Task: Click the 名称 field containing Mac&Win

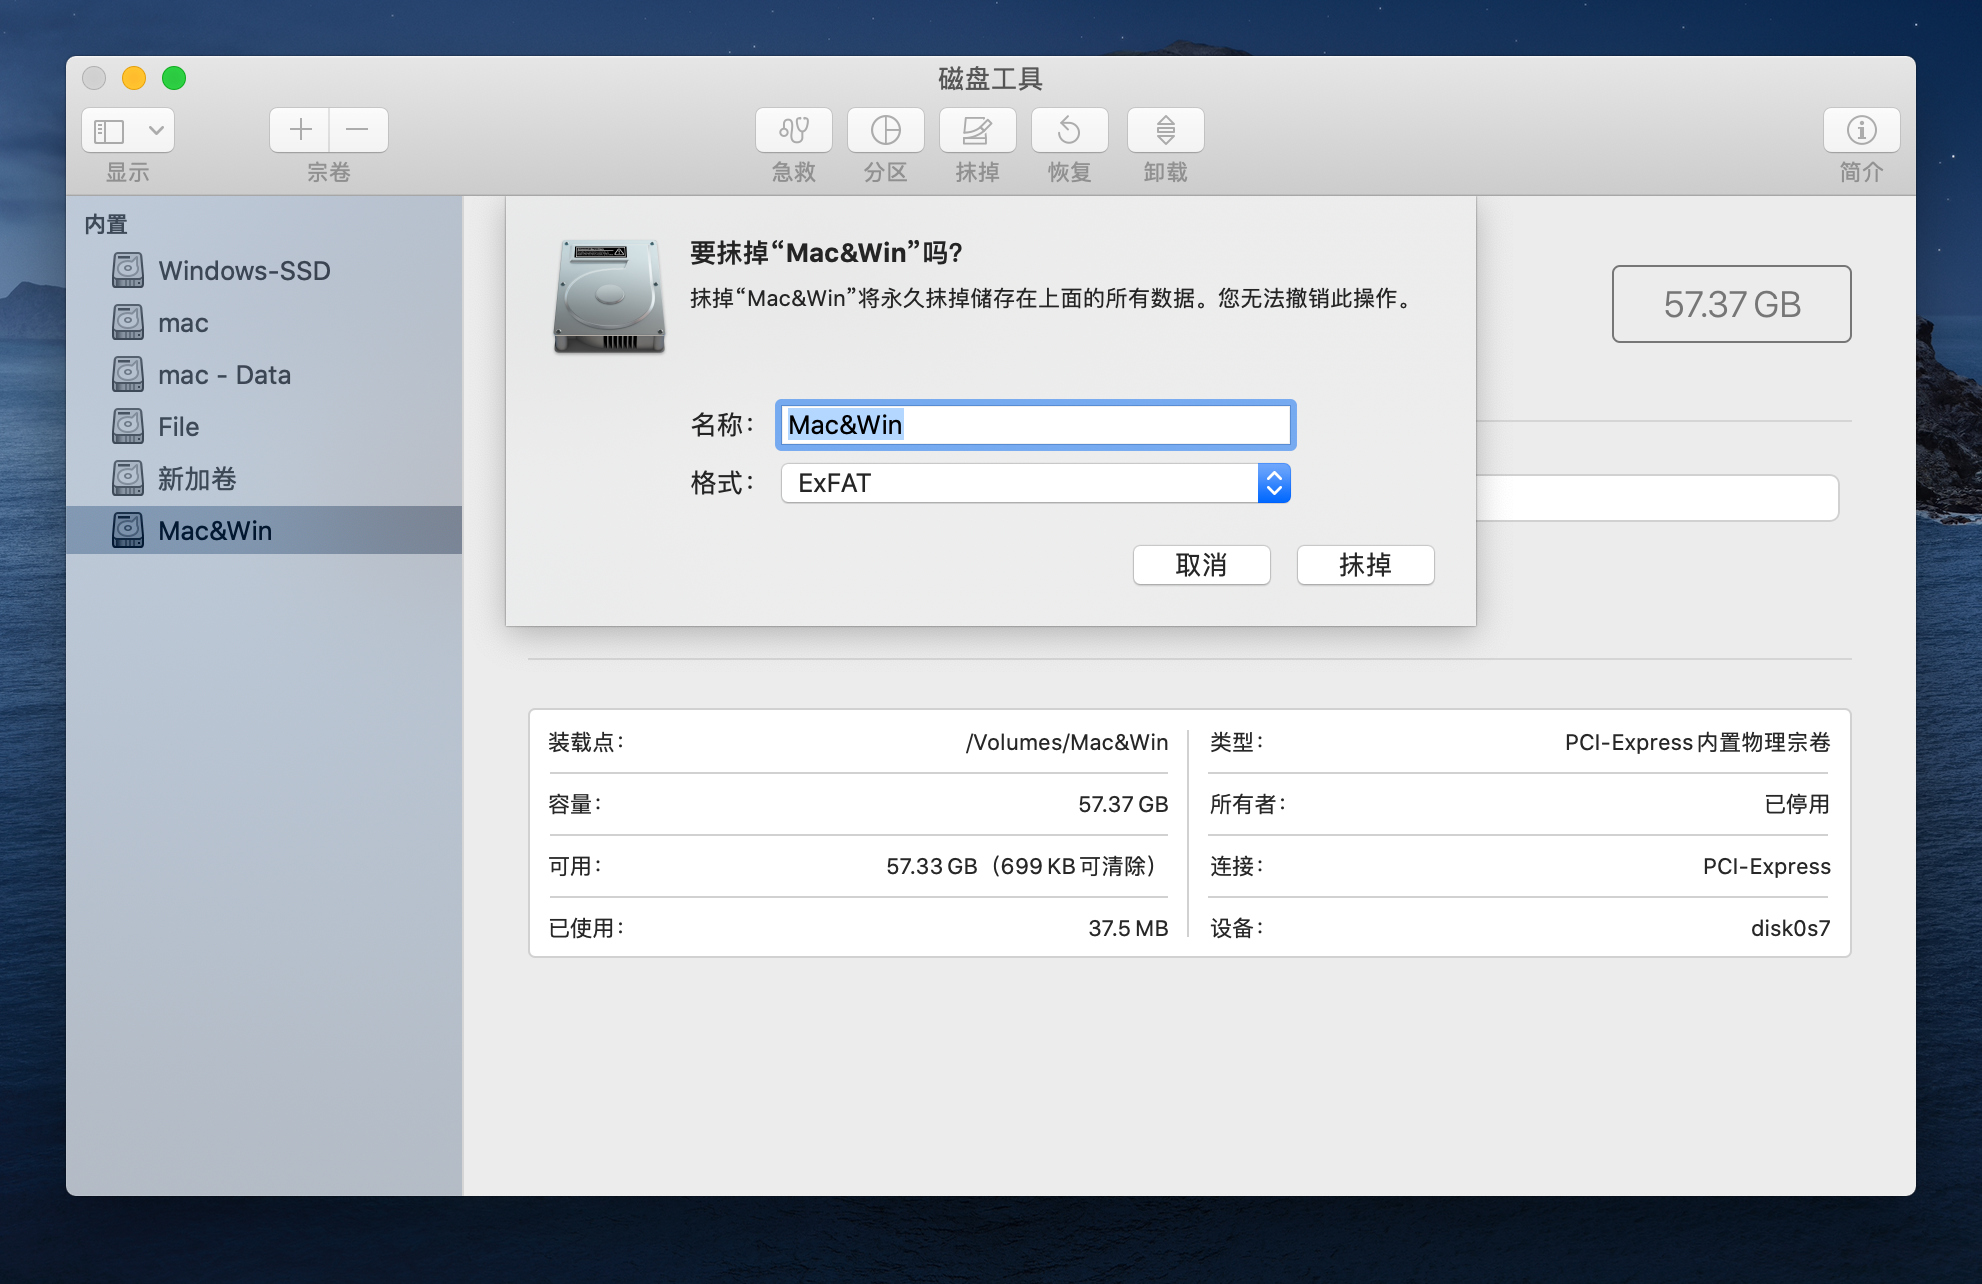Action: click(1035, 425)
